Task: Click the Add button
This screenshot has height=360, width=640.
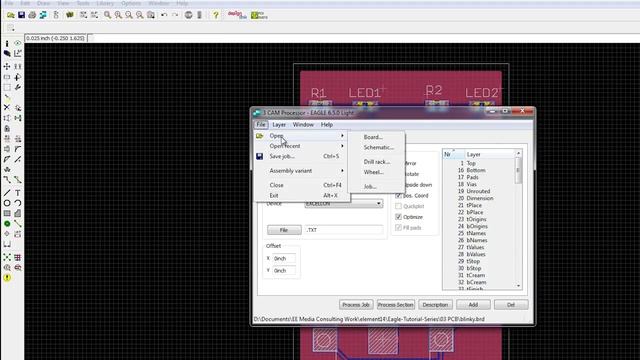Action: coord(473,305)
